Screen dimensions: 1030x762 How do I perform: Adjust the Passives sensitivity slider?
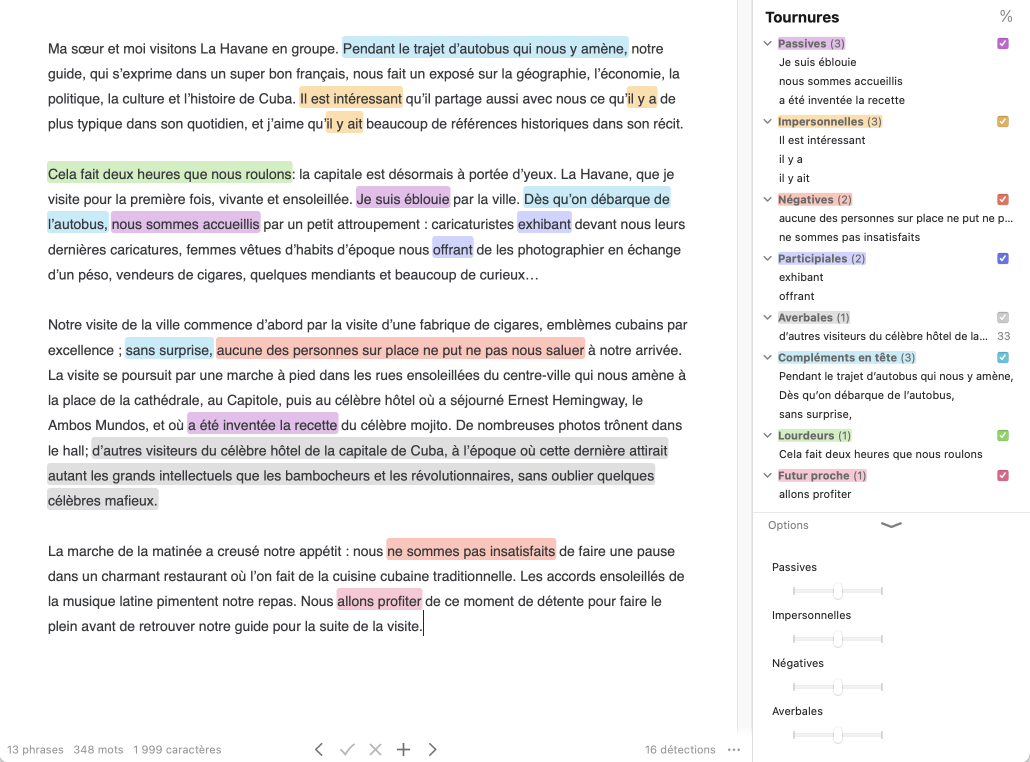pyautogui.click(x=838, y=591)
